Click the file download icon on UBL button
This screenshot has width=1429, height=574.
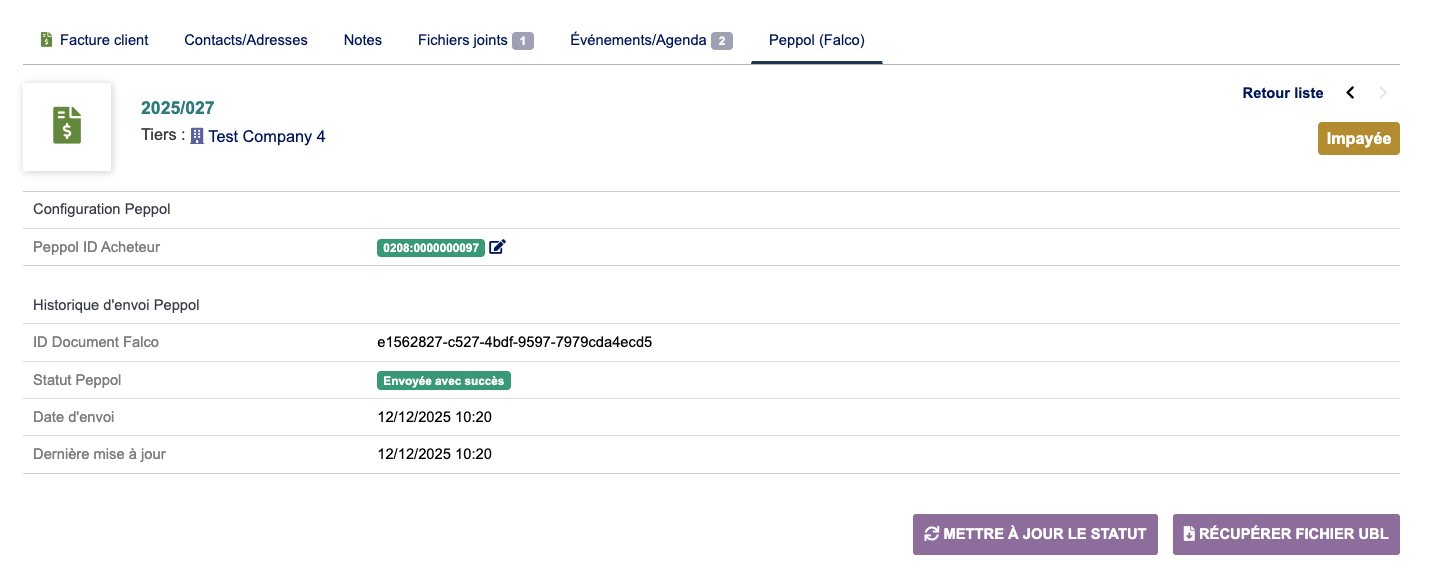click(1189, 534)
